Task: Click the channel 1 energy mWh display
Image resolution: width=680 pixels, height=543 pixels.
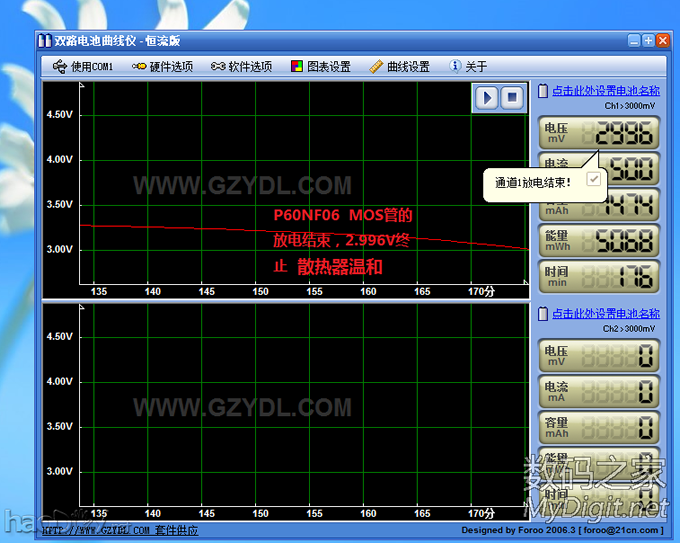Action: pyautogui.click(x=599, y=240)
